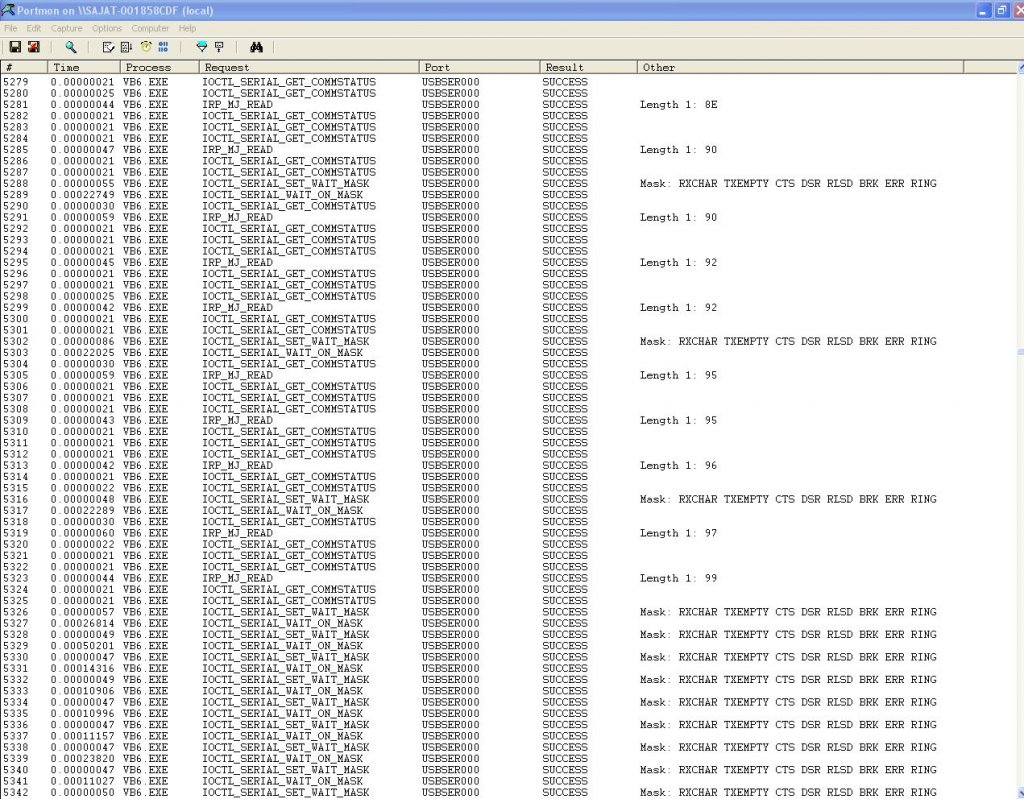This screenshot has width=1024, height=799.
Task: Open the Help menu
Action: (187, 28)
